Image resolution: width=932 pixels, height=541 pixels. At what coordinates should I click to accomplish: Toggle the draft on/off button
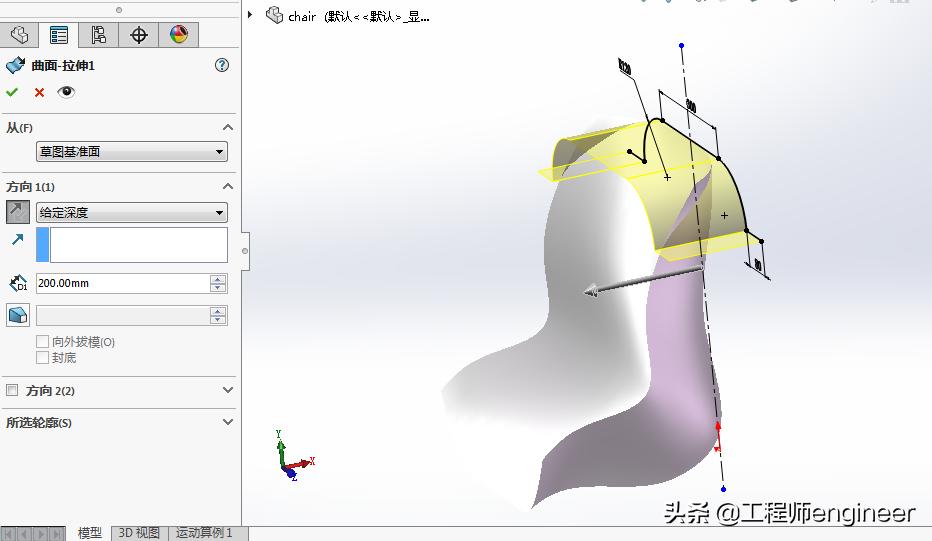point(18,315)
